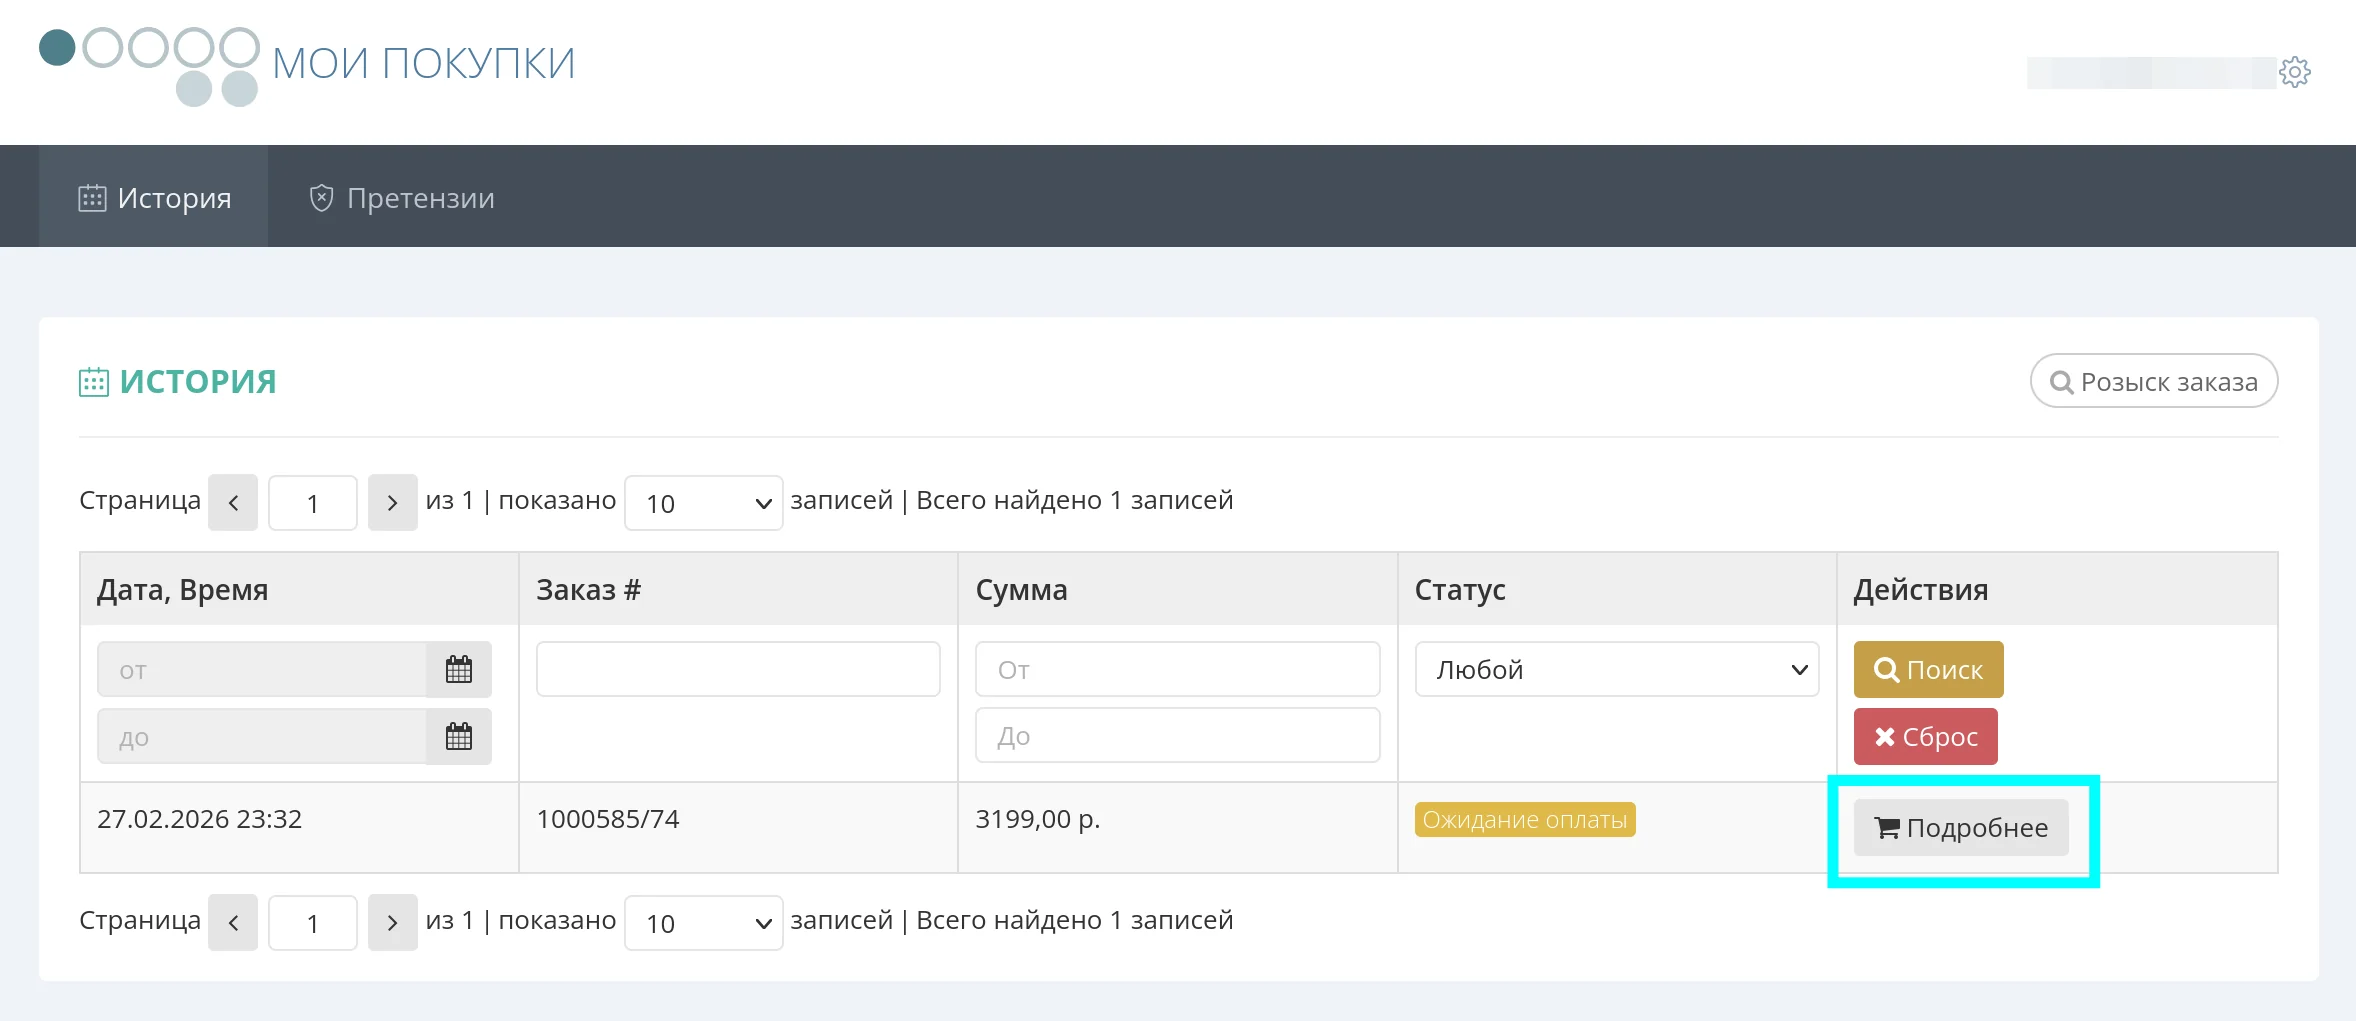2356x1021 pixels.
Task: Go to next page in top pagination
Action: (392, 503)
